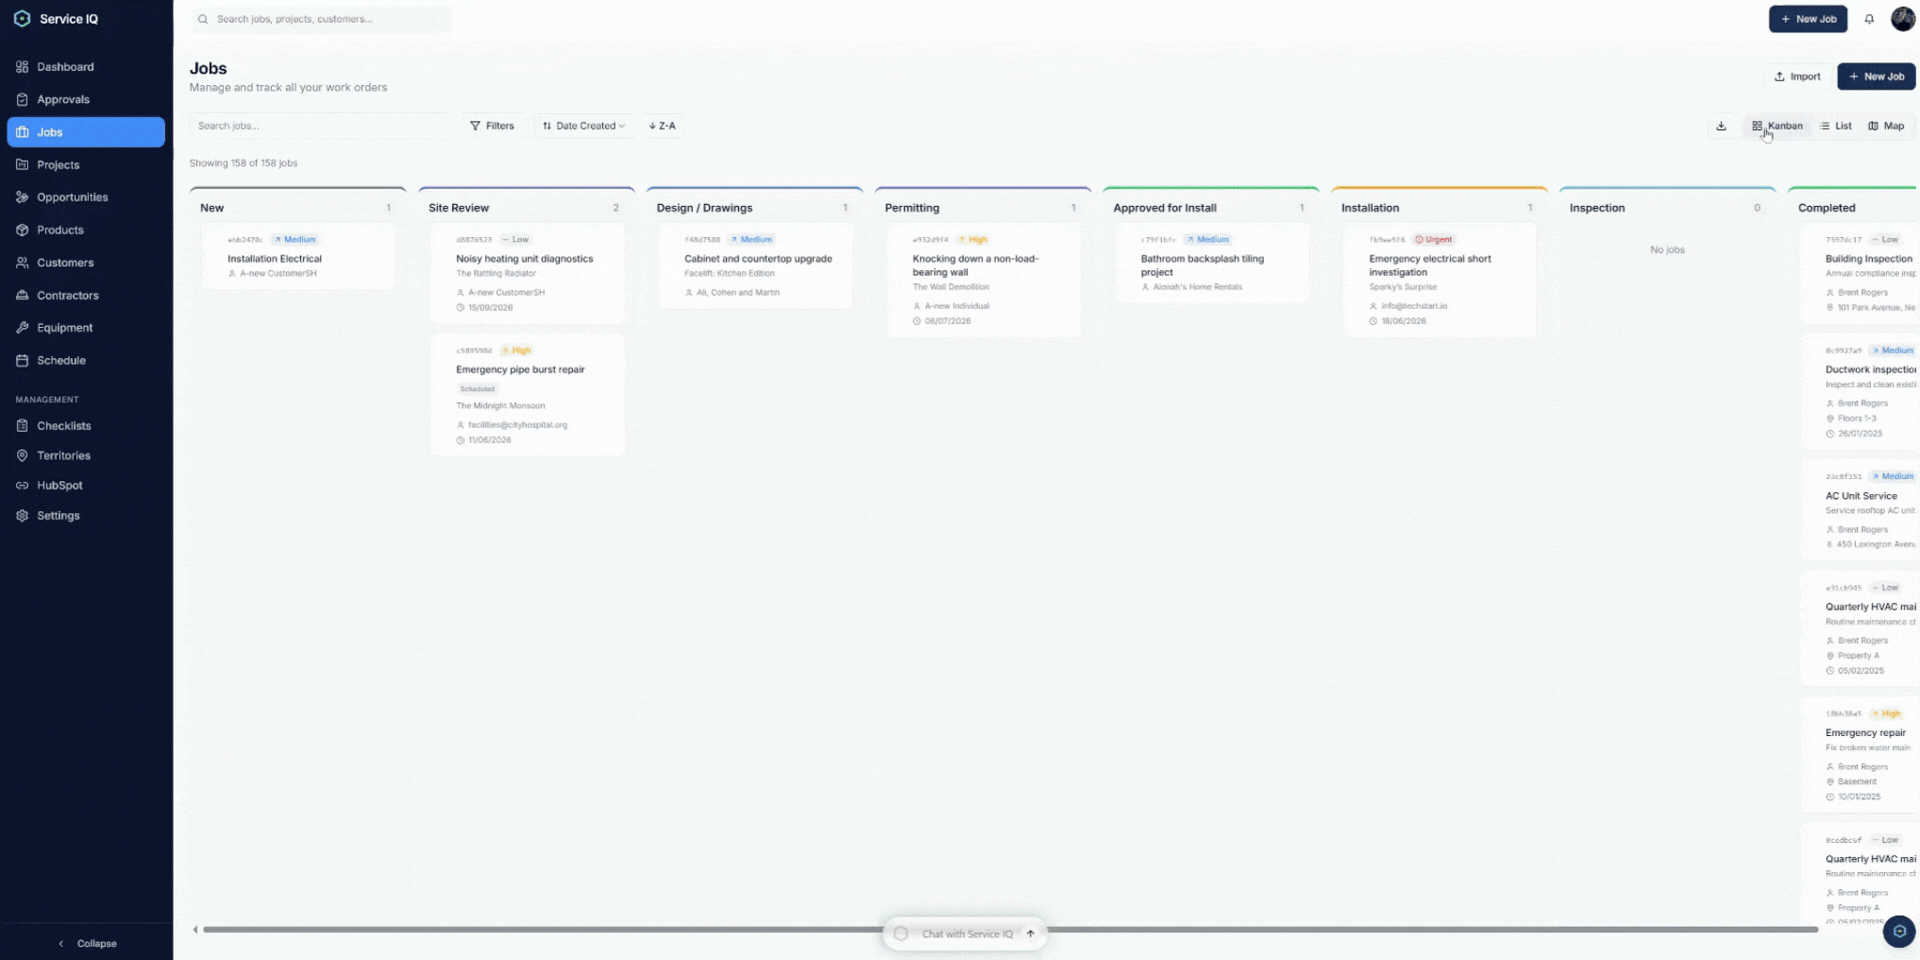Open Knocking down a non-load-bearing wall card
The width and height of the screenshot is (1920, 960).
pos(984,280)
